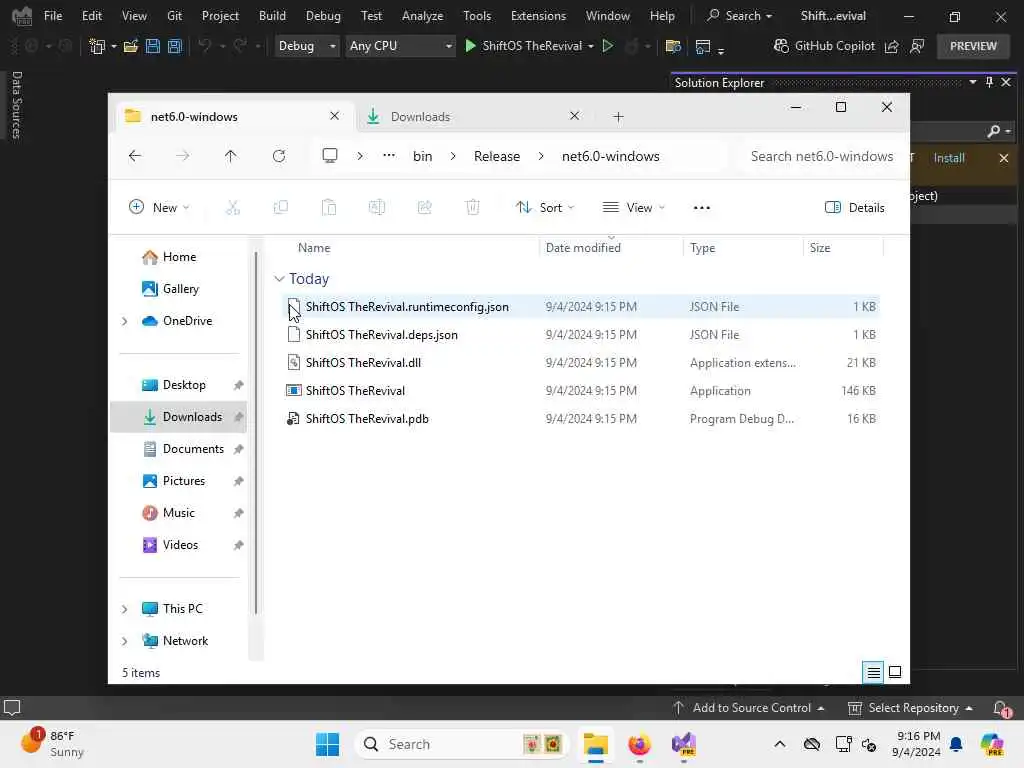This screenshot has width=1024, height=768.
Task: Click the Save icon in Visual Studio toolbar
Action: 153,46
